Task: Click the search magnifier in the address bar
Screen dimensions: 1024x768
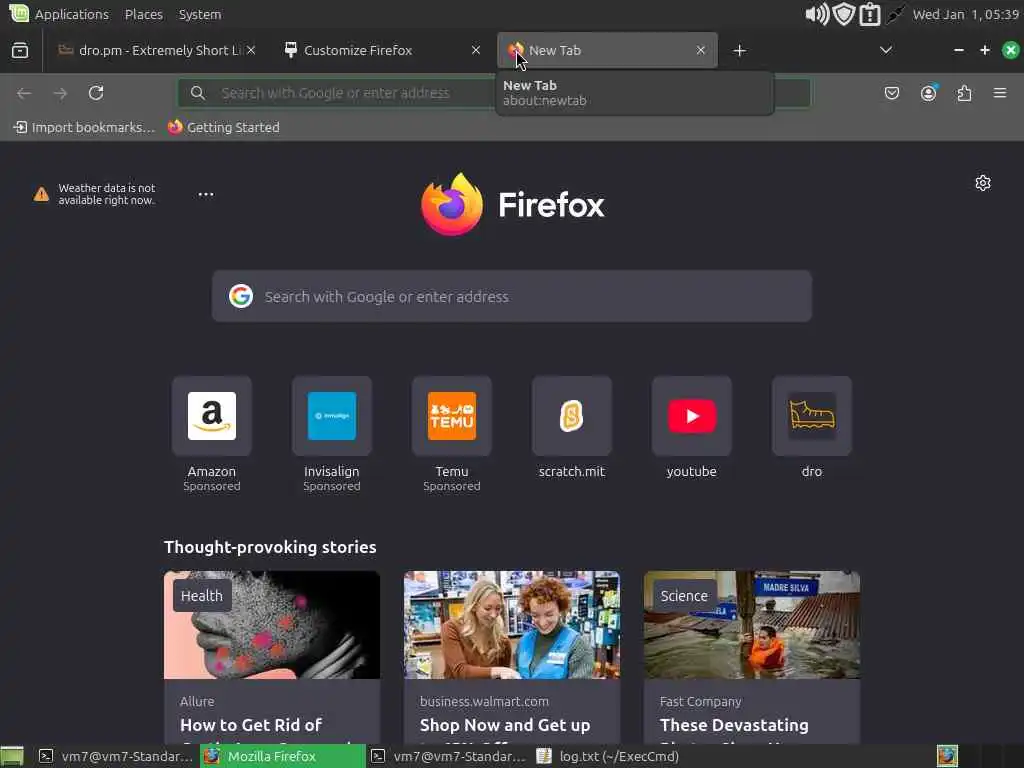Action: click(x=197, y=93)
